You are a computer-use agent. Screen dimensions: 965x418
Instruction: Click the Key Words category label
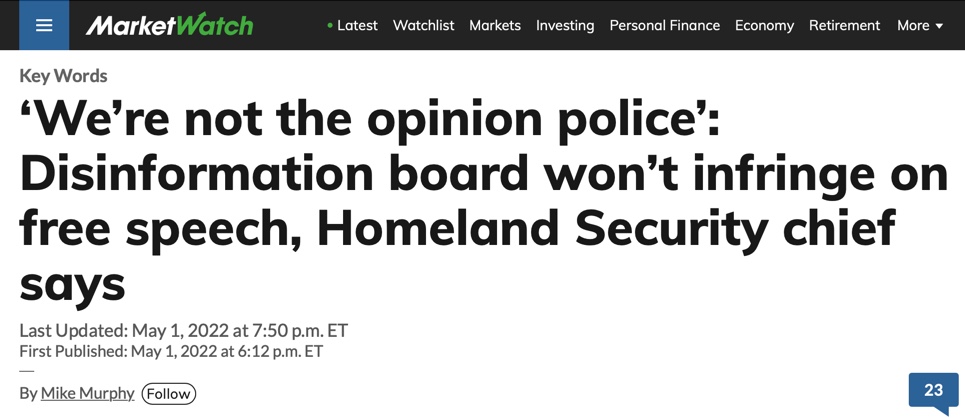(63, 76)
